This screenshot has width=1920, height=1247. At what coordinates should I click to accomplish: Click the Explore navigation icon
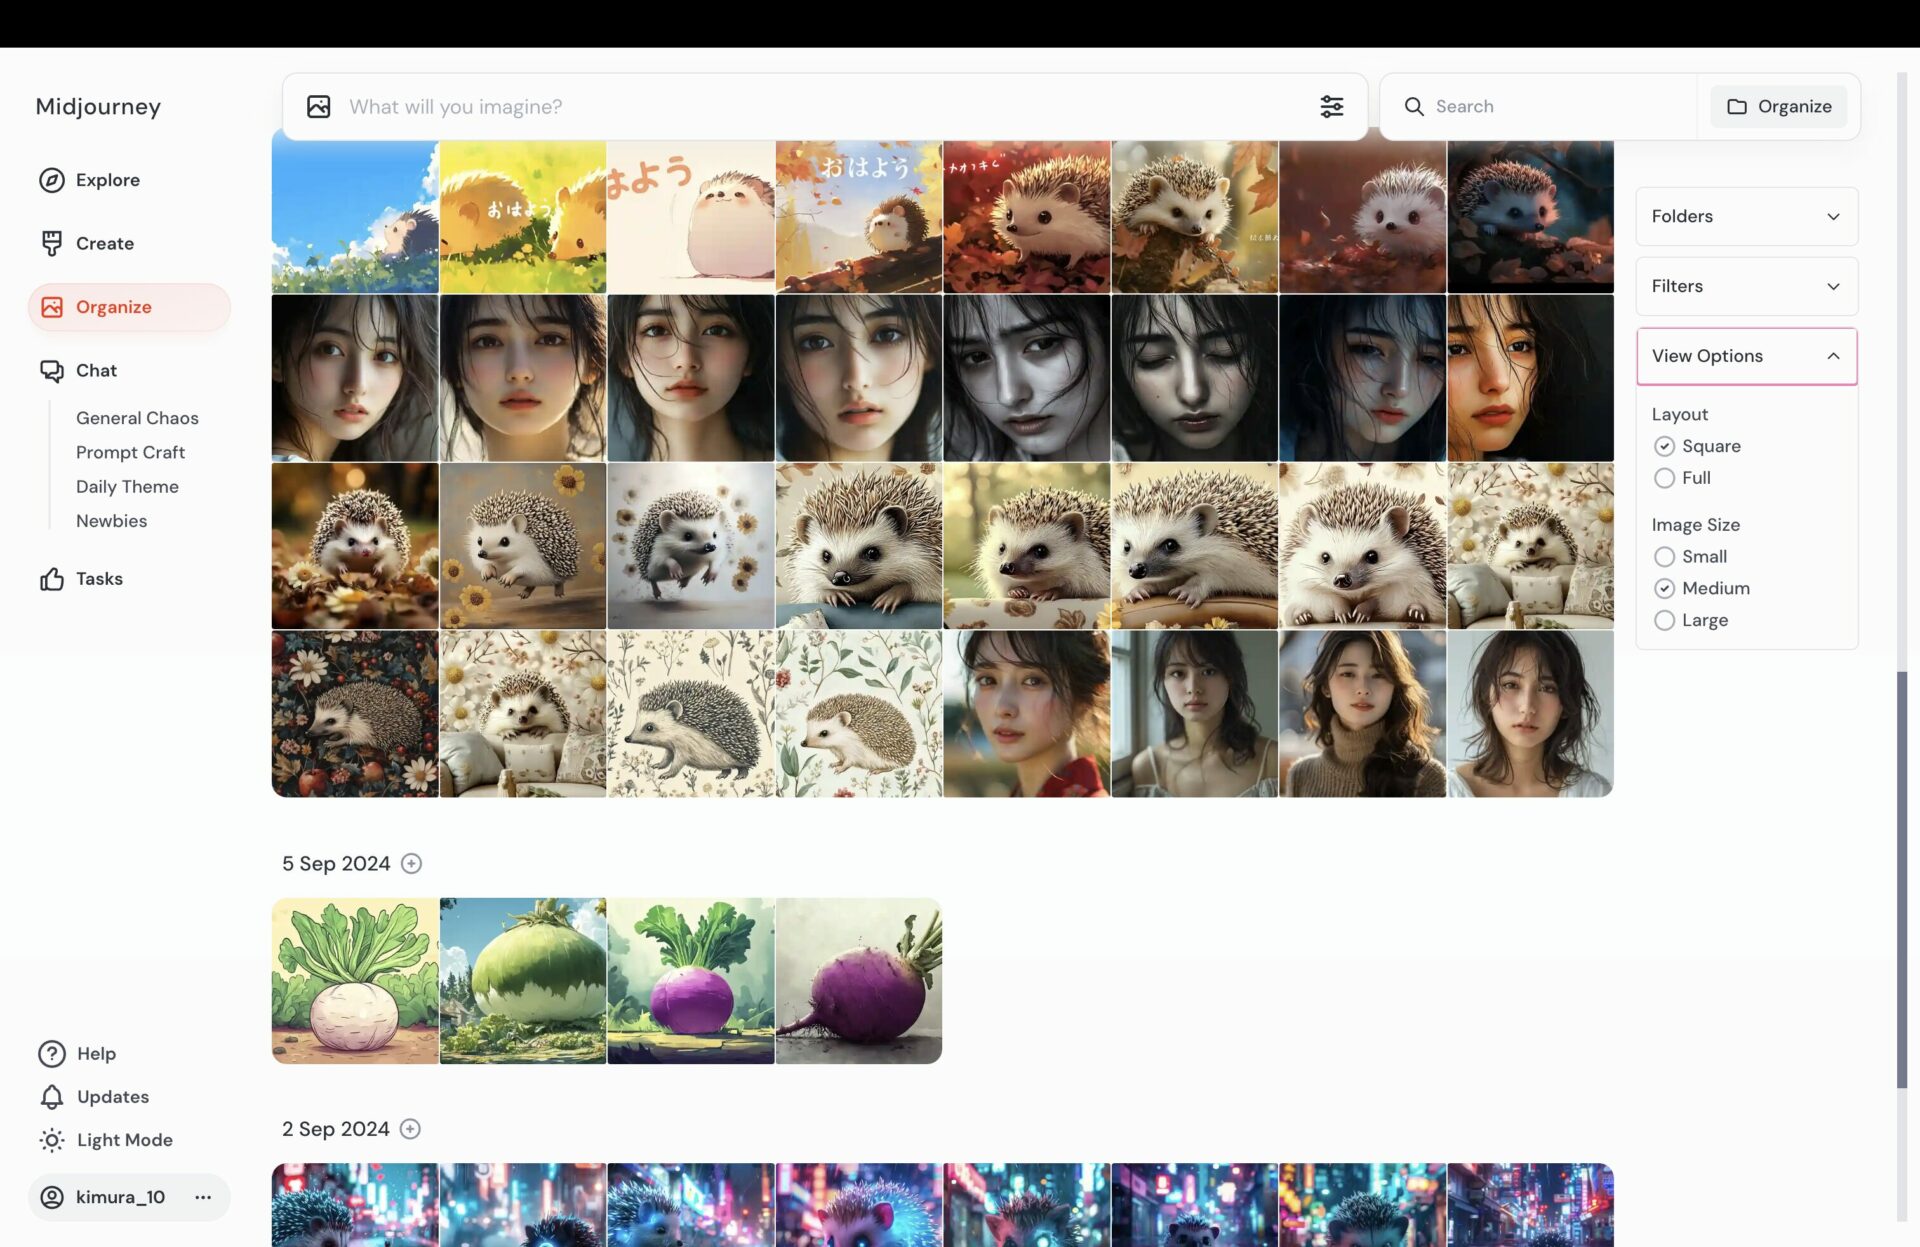point(50,179)
